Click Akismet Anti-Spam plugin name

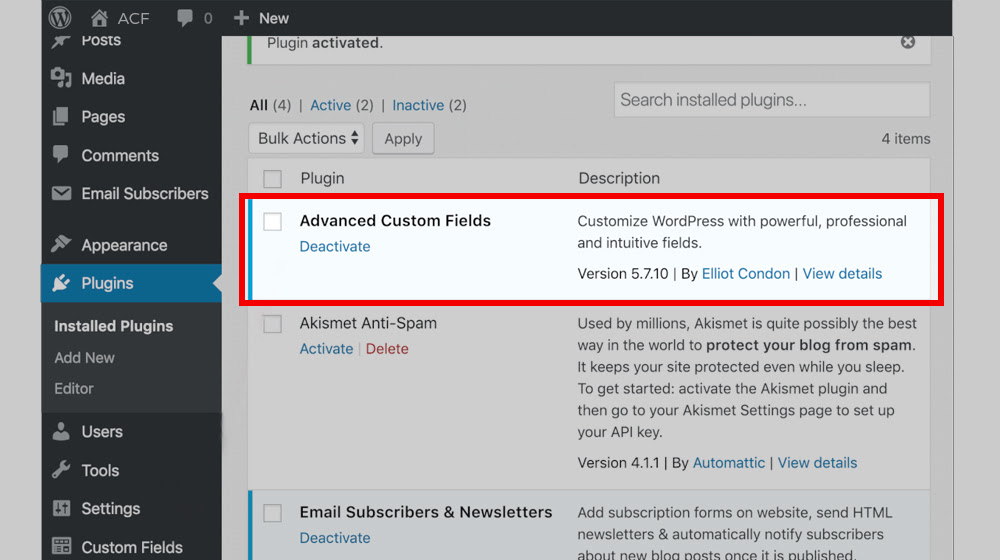(368, 323)
